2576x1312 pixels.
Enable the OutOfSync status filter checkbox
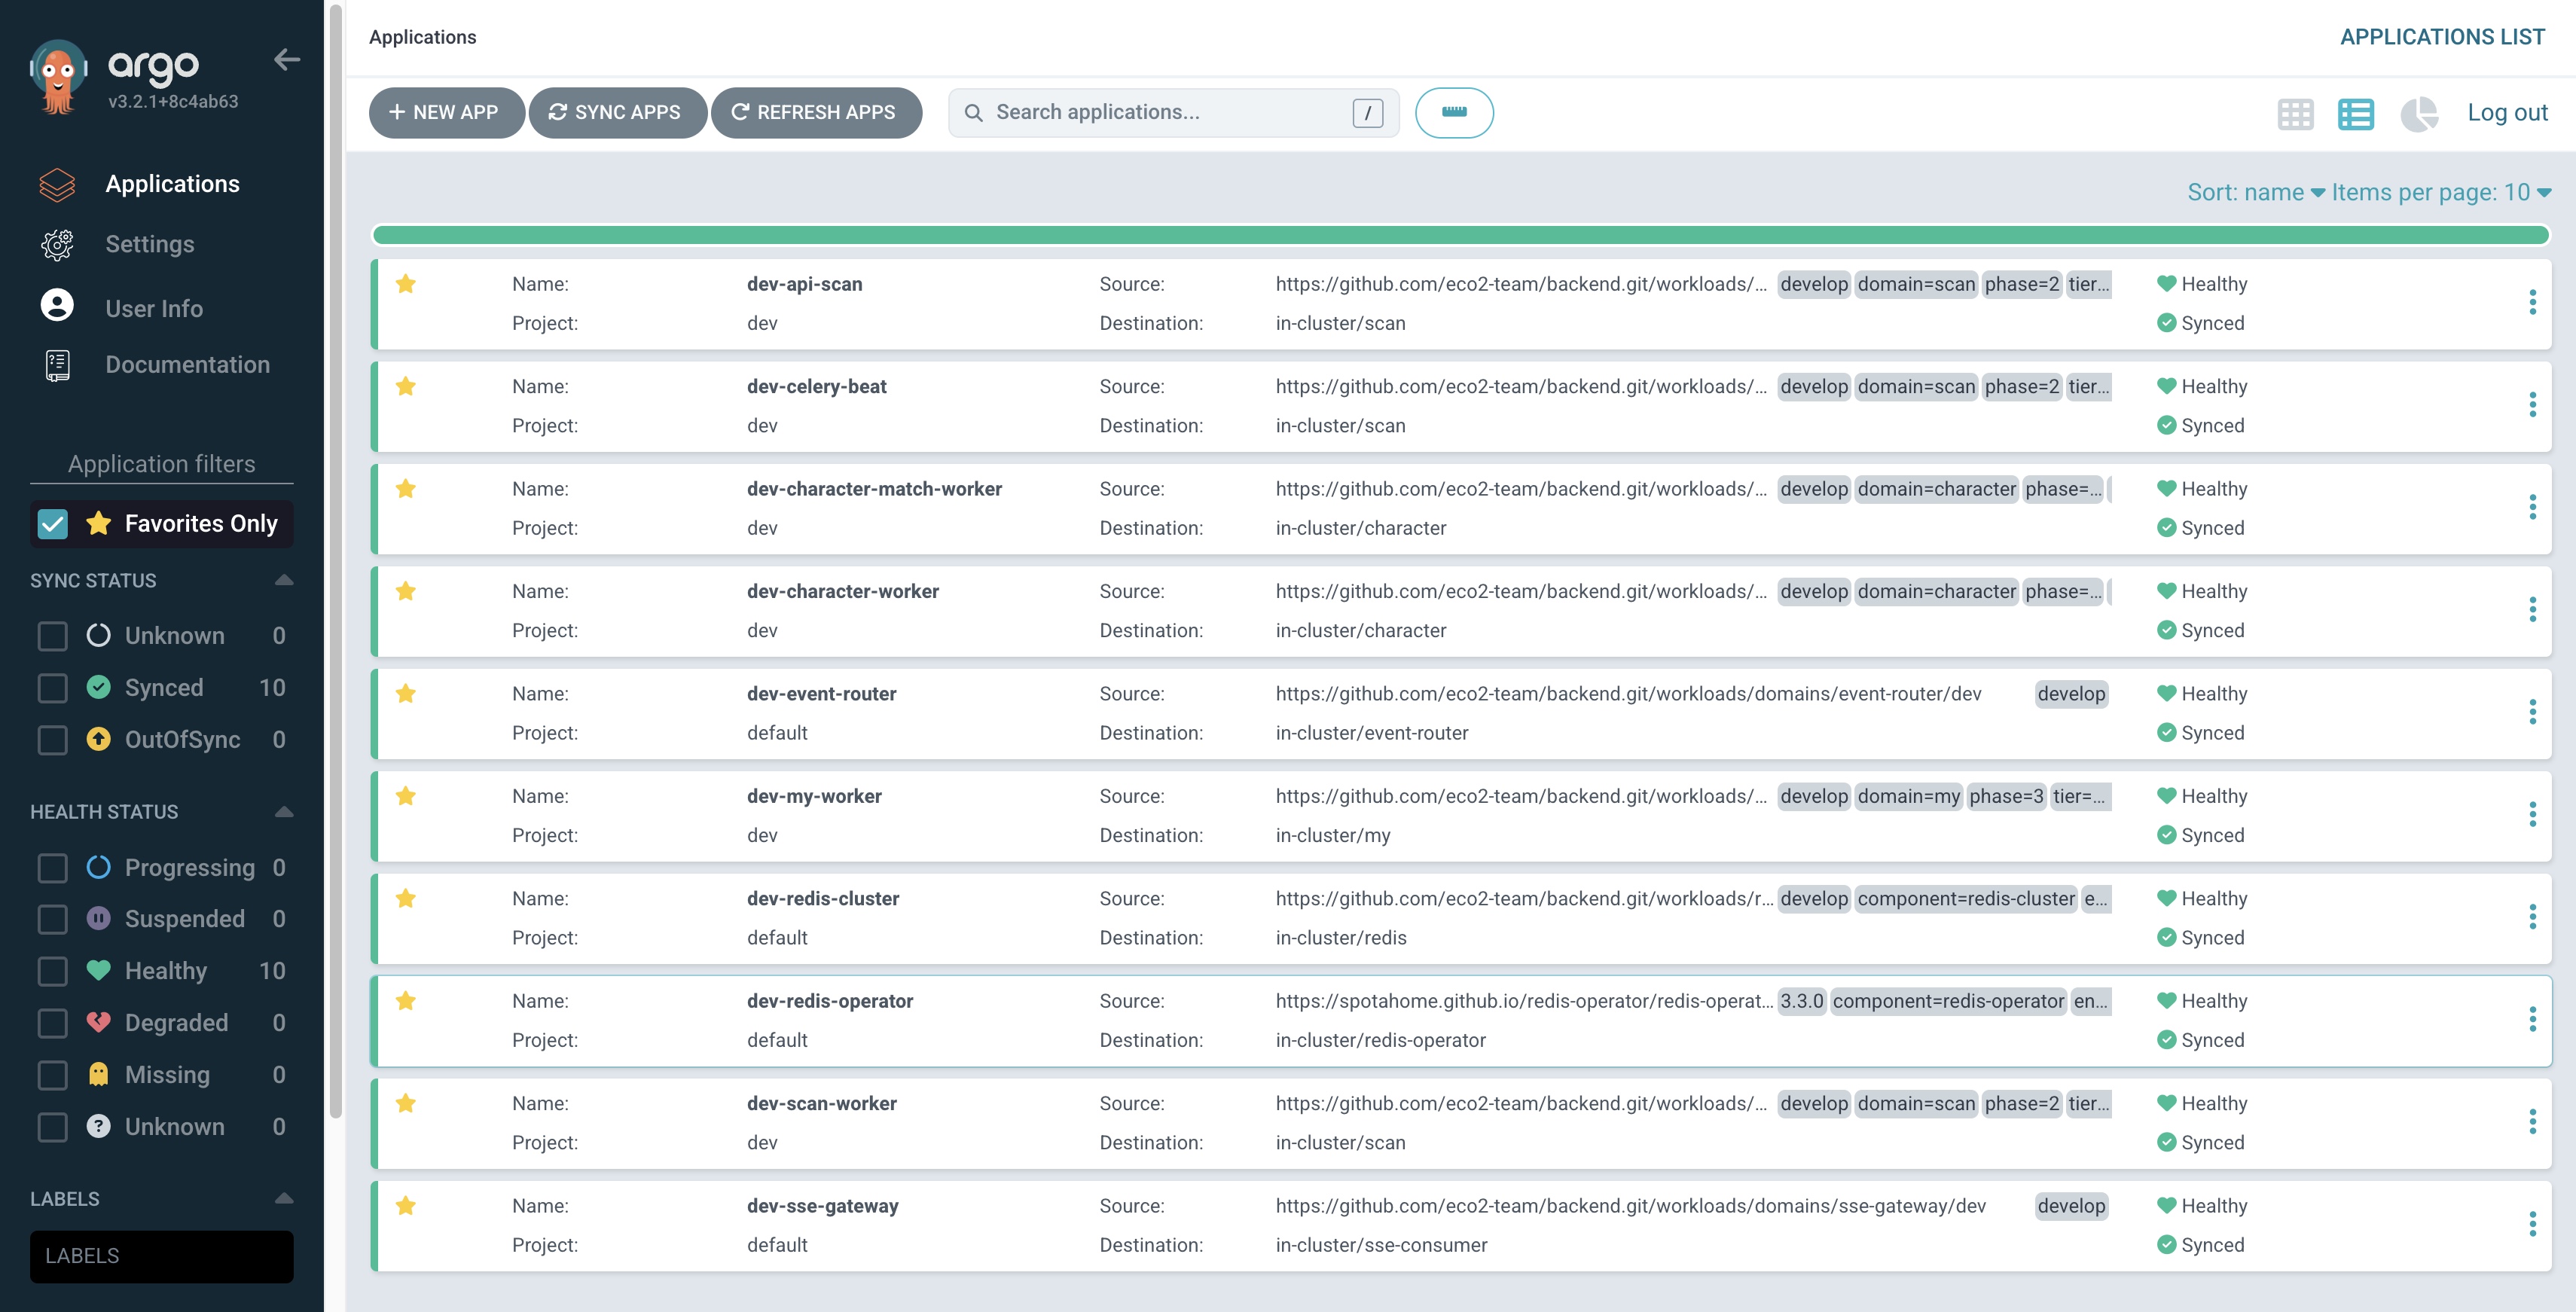[53, 740]
